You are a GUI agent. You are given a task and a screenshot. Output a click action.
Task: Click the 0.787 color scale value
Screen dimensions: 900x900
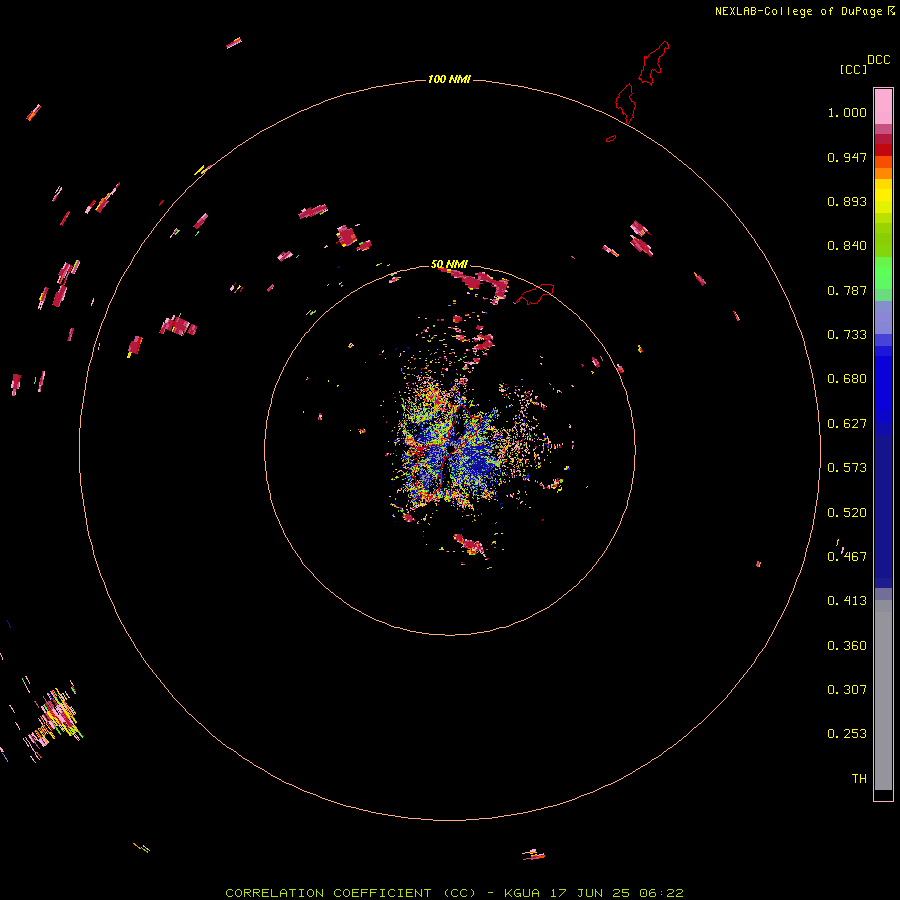pyautogui.click(x=847, y=290)
